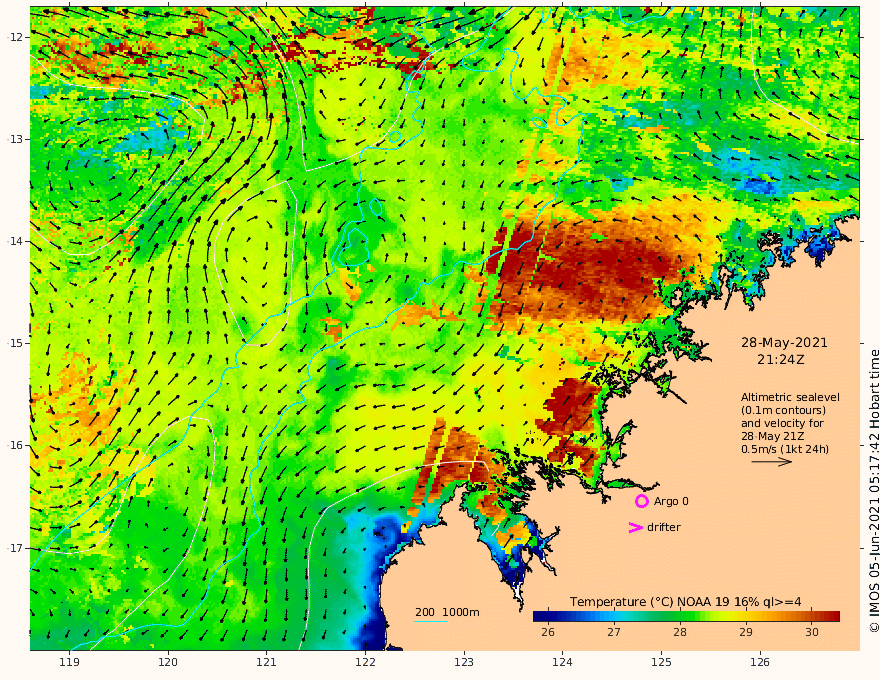The width and height of the screenshot is (880, 680).
Task: Click the colorbar tick value 29
Action: tap(746, 632)
